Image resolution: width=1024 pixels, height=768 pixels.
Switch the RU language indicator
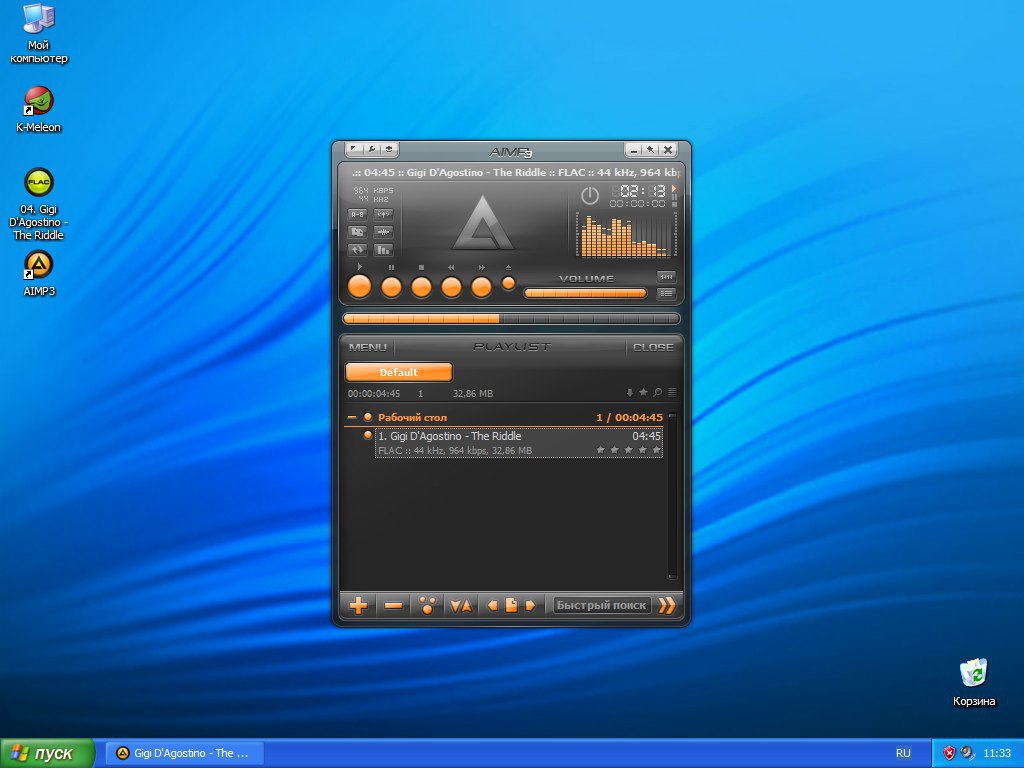click(903, 753)
